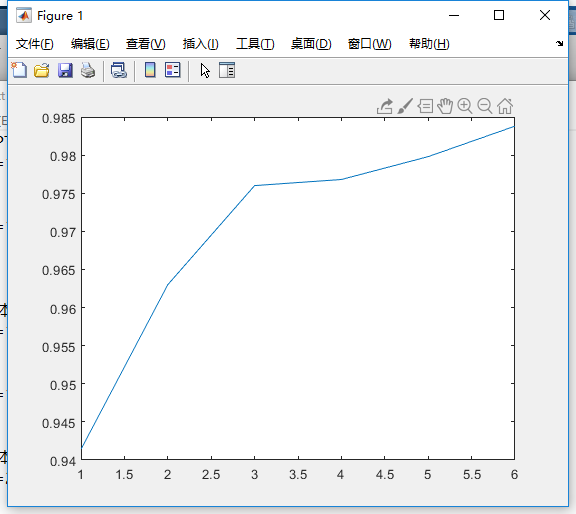Enable the data brushing tool
Viewport: 576px width, 514px height.
point(405,106)
